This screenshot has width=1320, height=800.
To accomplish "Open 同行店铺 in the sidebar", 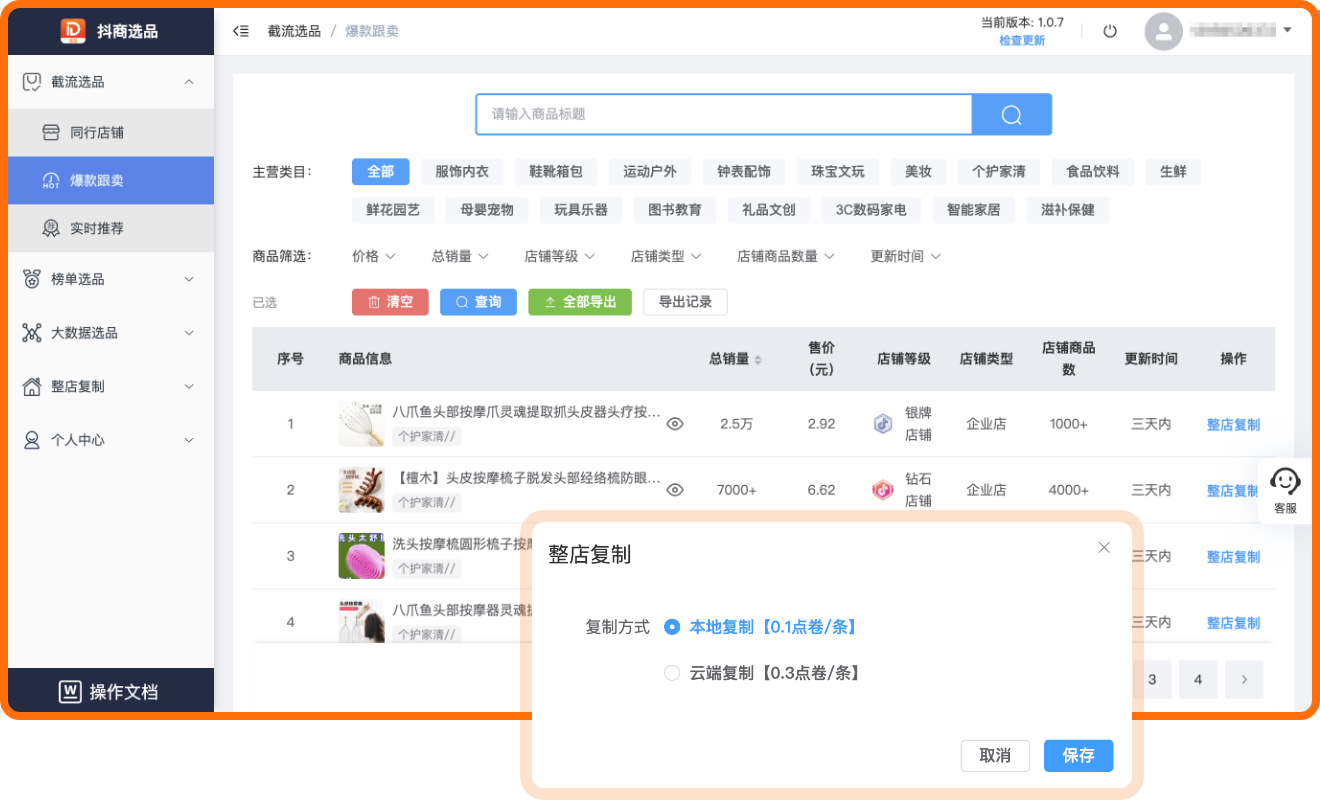I will (x=111, y=133).
